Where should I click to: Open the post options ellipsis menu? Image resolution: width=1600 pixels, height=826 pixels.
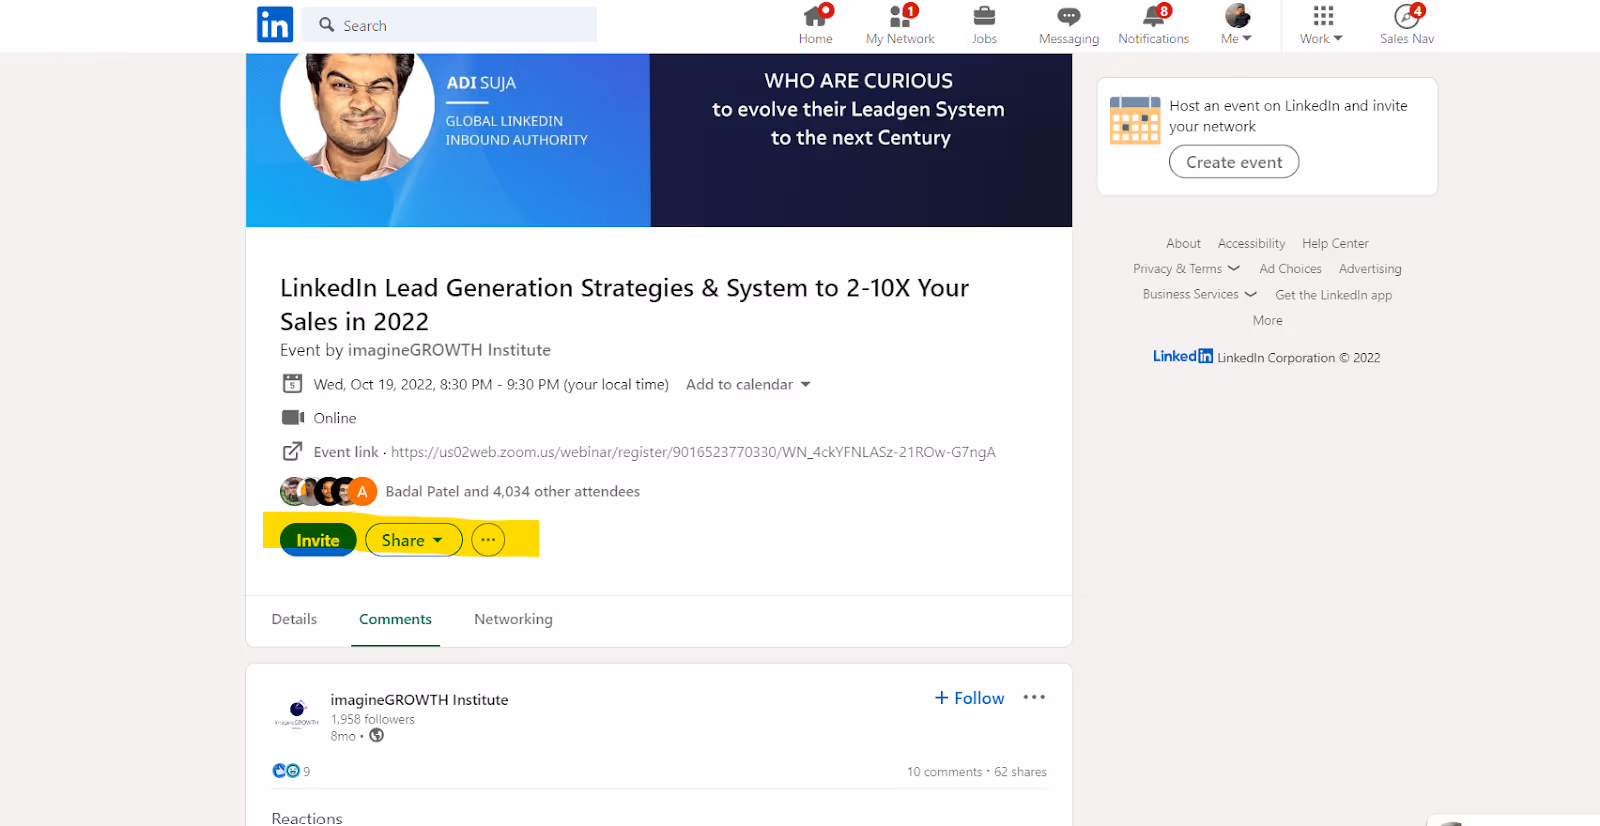(x=1034, y=697)
